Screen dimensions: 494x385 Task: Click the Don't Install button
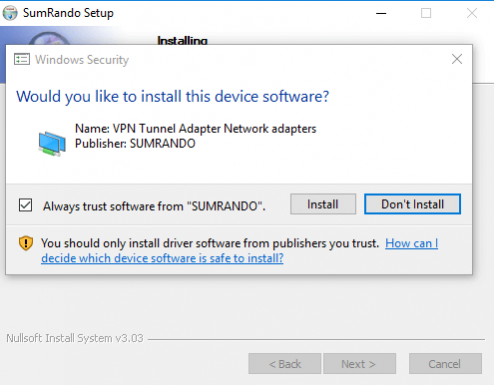412,204
